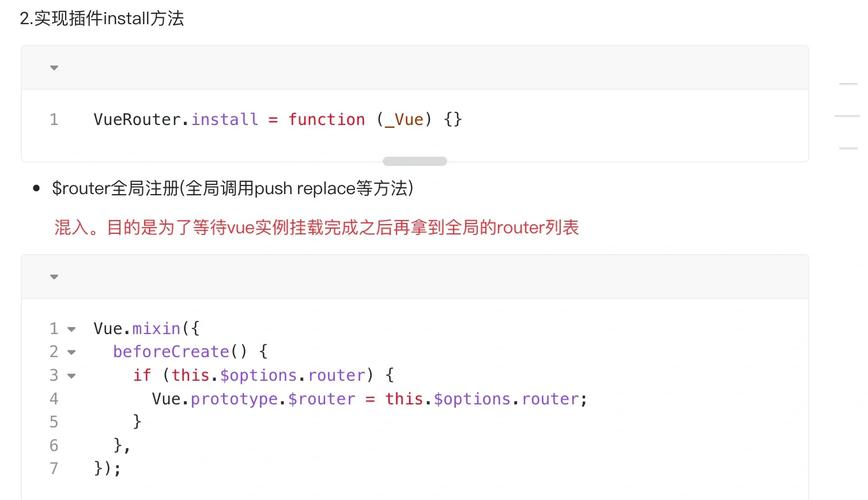Collapse the Vue.mixin code block chevron

[54, 277]
